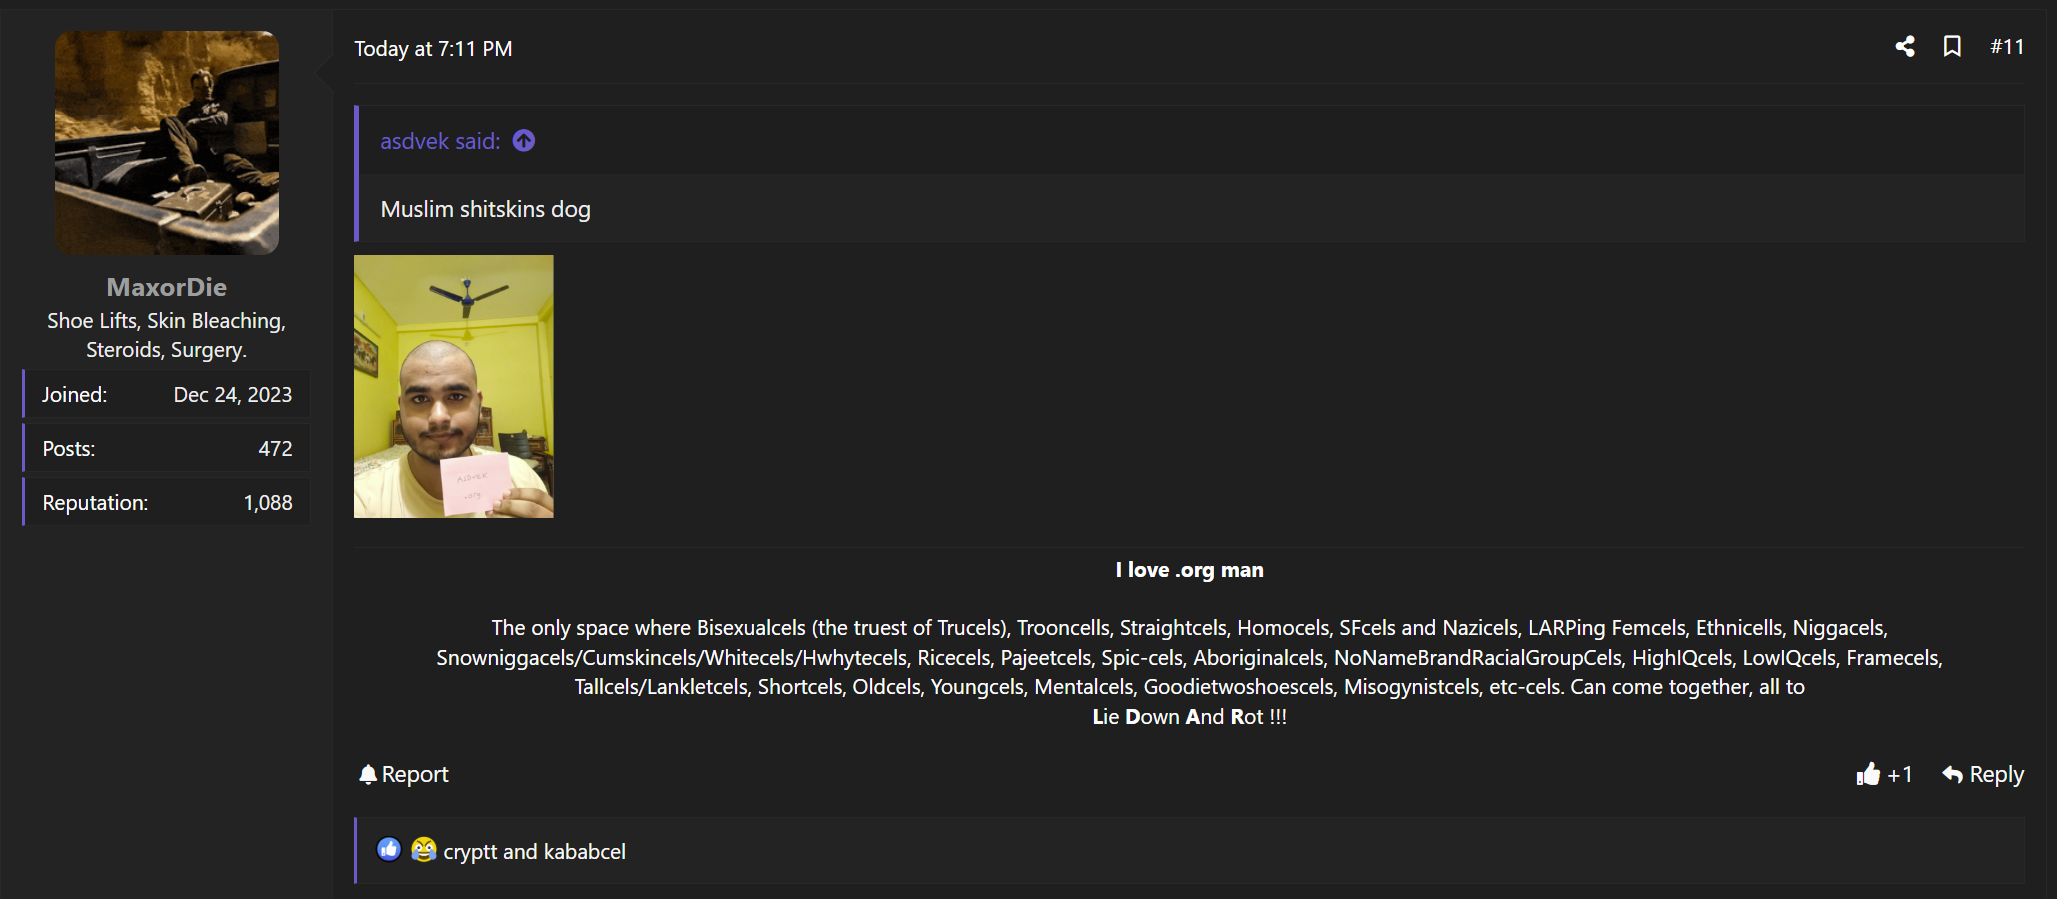The image size is (2057, 899).
Task: Click the quoted asdvek message body
Action: (485, 209)
